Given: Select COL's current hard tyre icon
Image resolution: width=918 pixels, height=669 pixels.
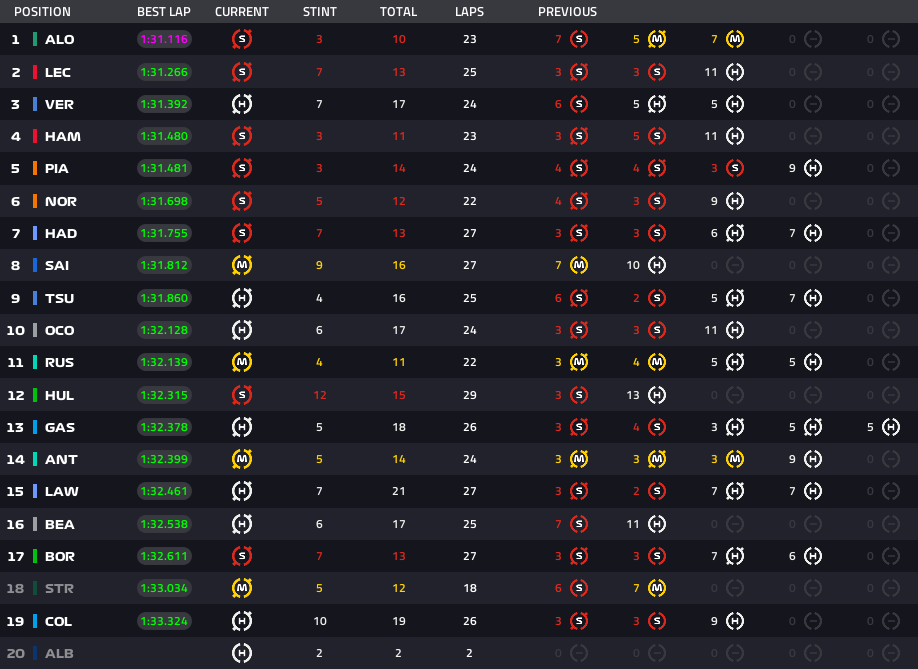Looking at the screenshot, I should coord(242,621).
